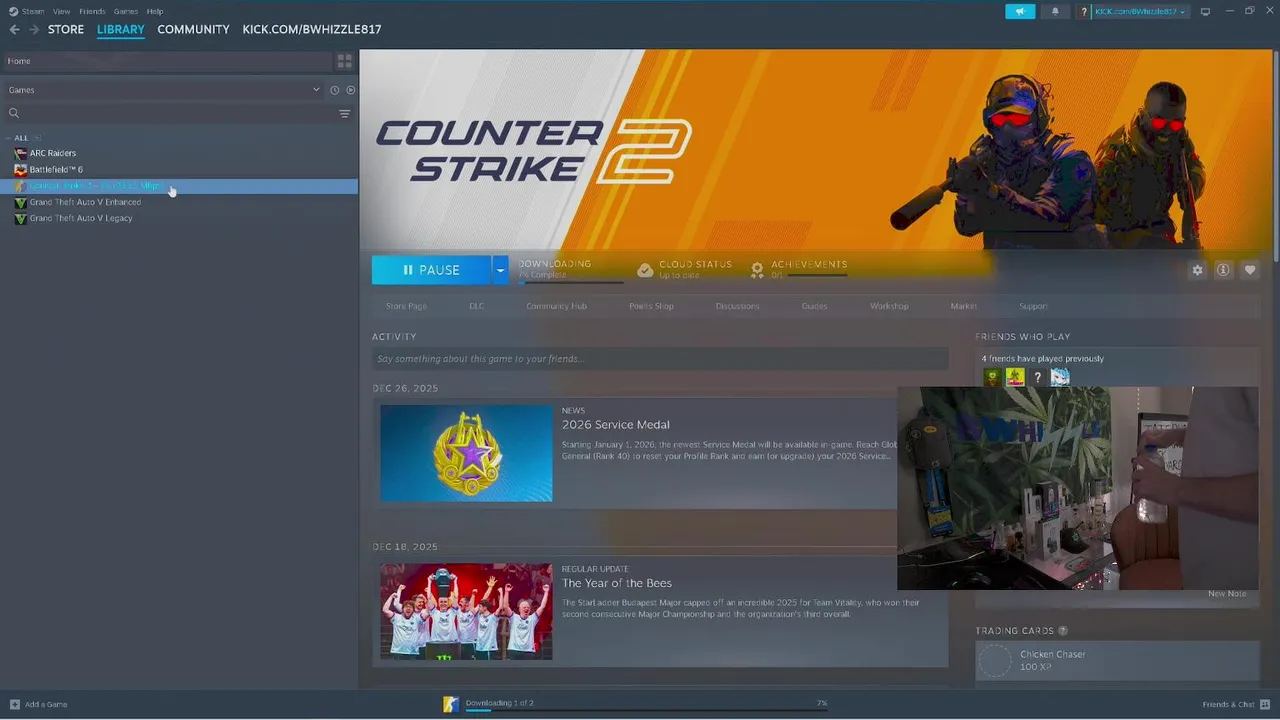Click the GTA V Legacy game icon
The height and width of the screenshot is (720, 1280).
coord(20,218)
